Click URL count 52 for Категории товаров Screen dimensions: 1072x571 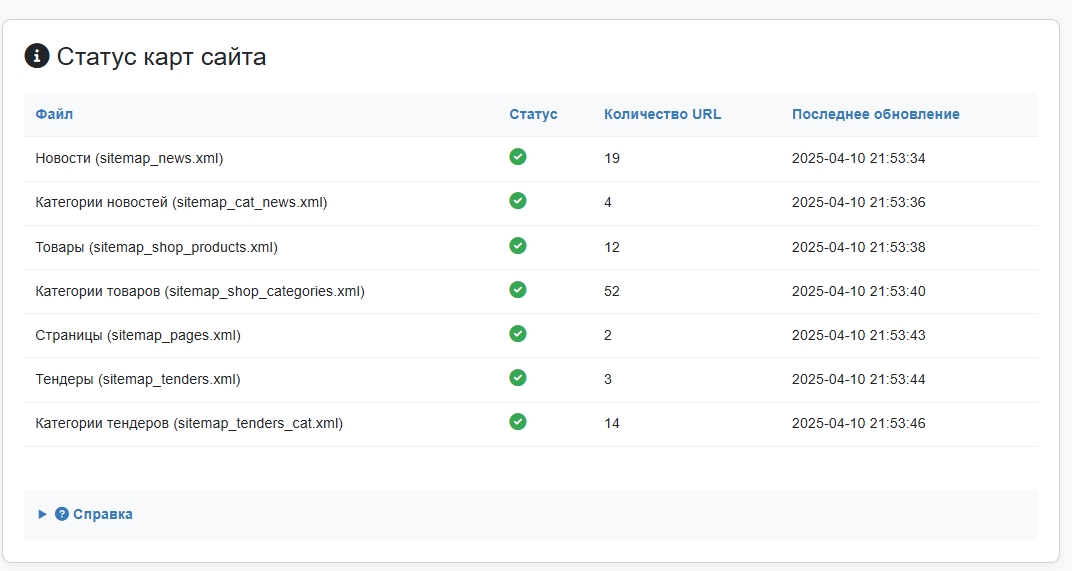tap(612, 291)
